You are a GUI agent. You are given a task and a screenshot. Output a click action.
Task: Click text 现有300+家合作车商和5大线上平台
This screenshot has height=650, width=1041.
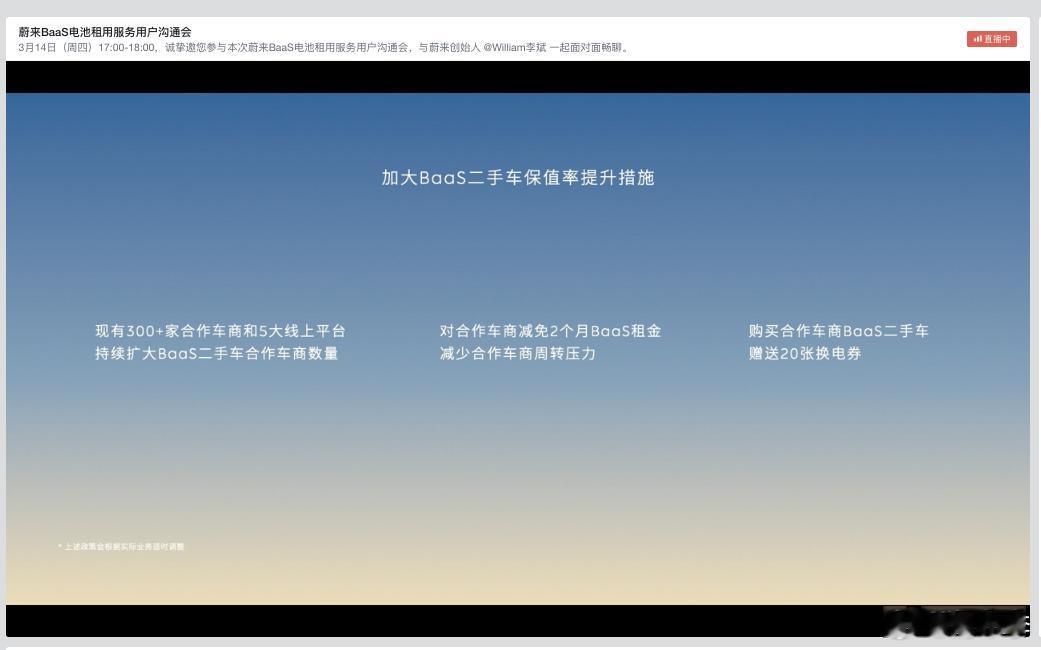point(220,331)
